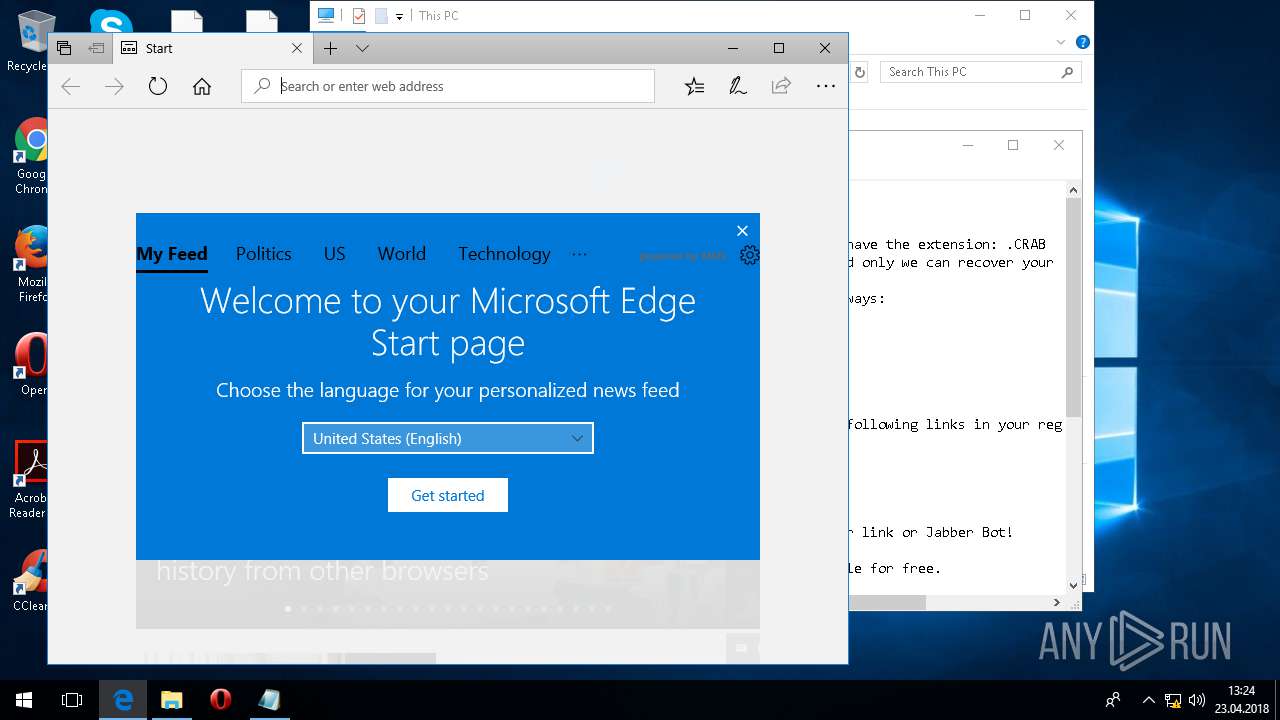Open network status tray icon
The height and width of the screenshot is (720, 1280).
(x=1173, y=700)
